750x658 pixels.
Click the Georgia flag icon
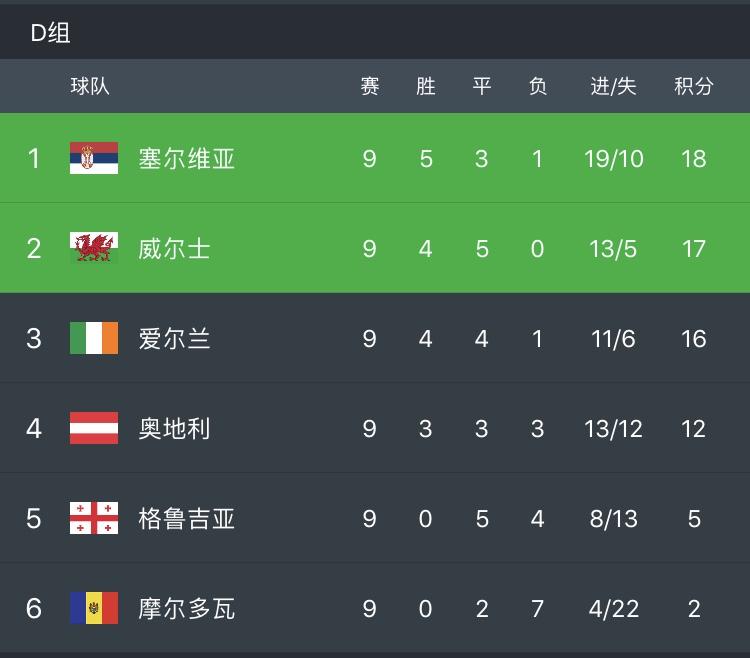pyautogui.click(x=94, y=518)
